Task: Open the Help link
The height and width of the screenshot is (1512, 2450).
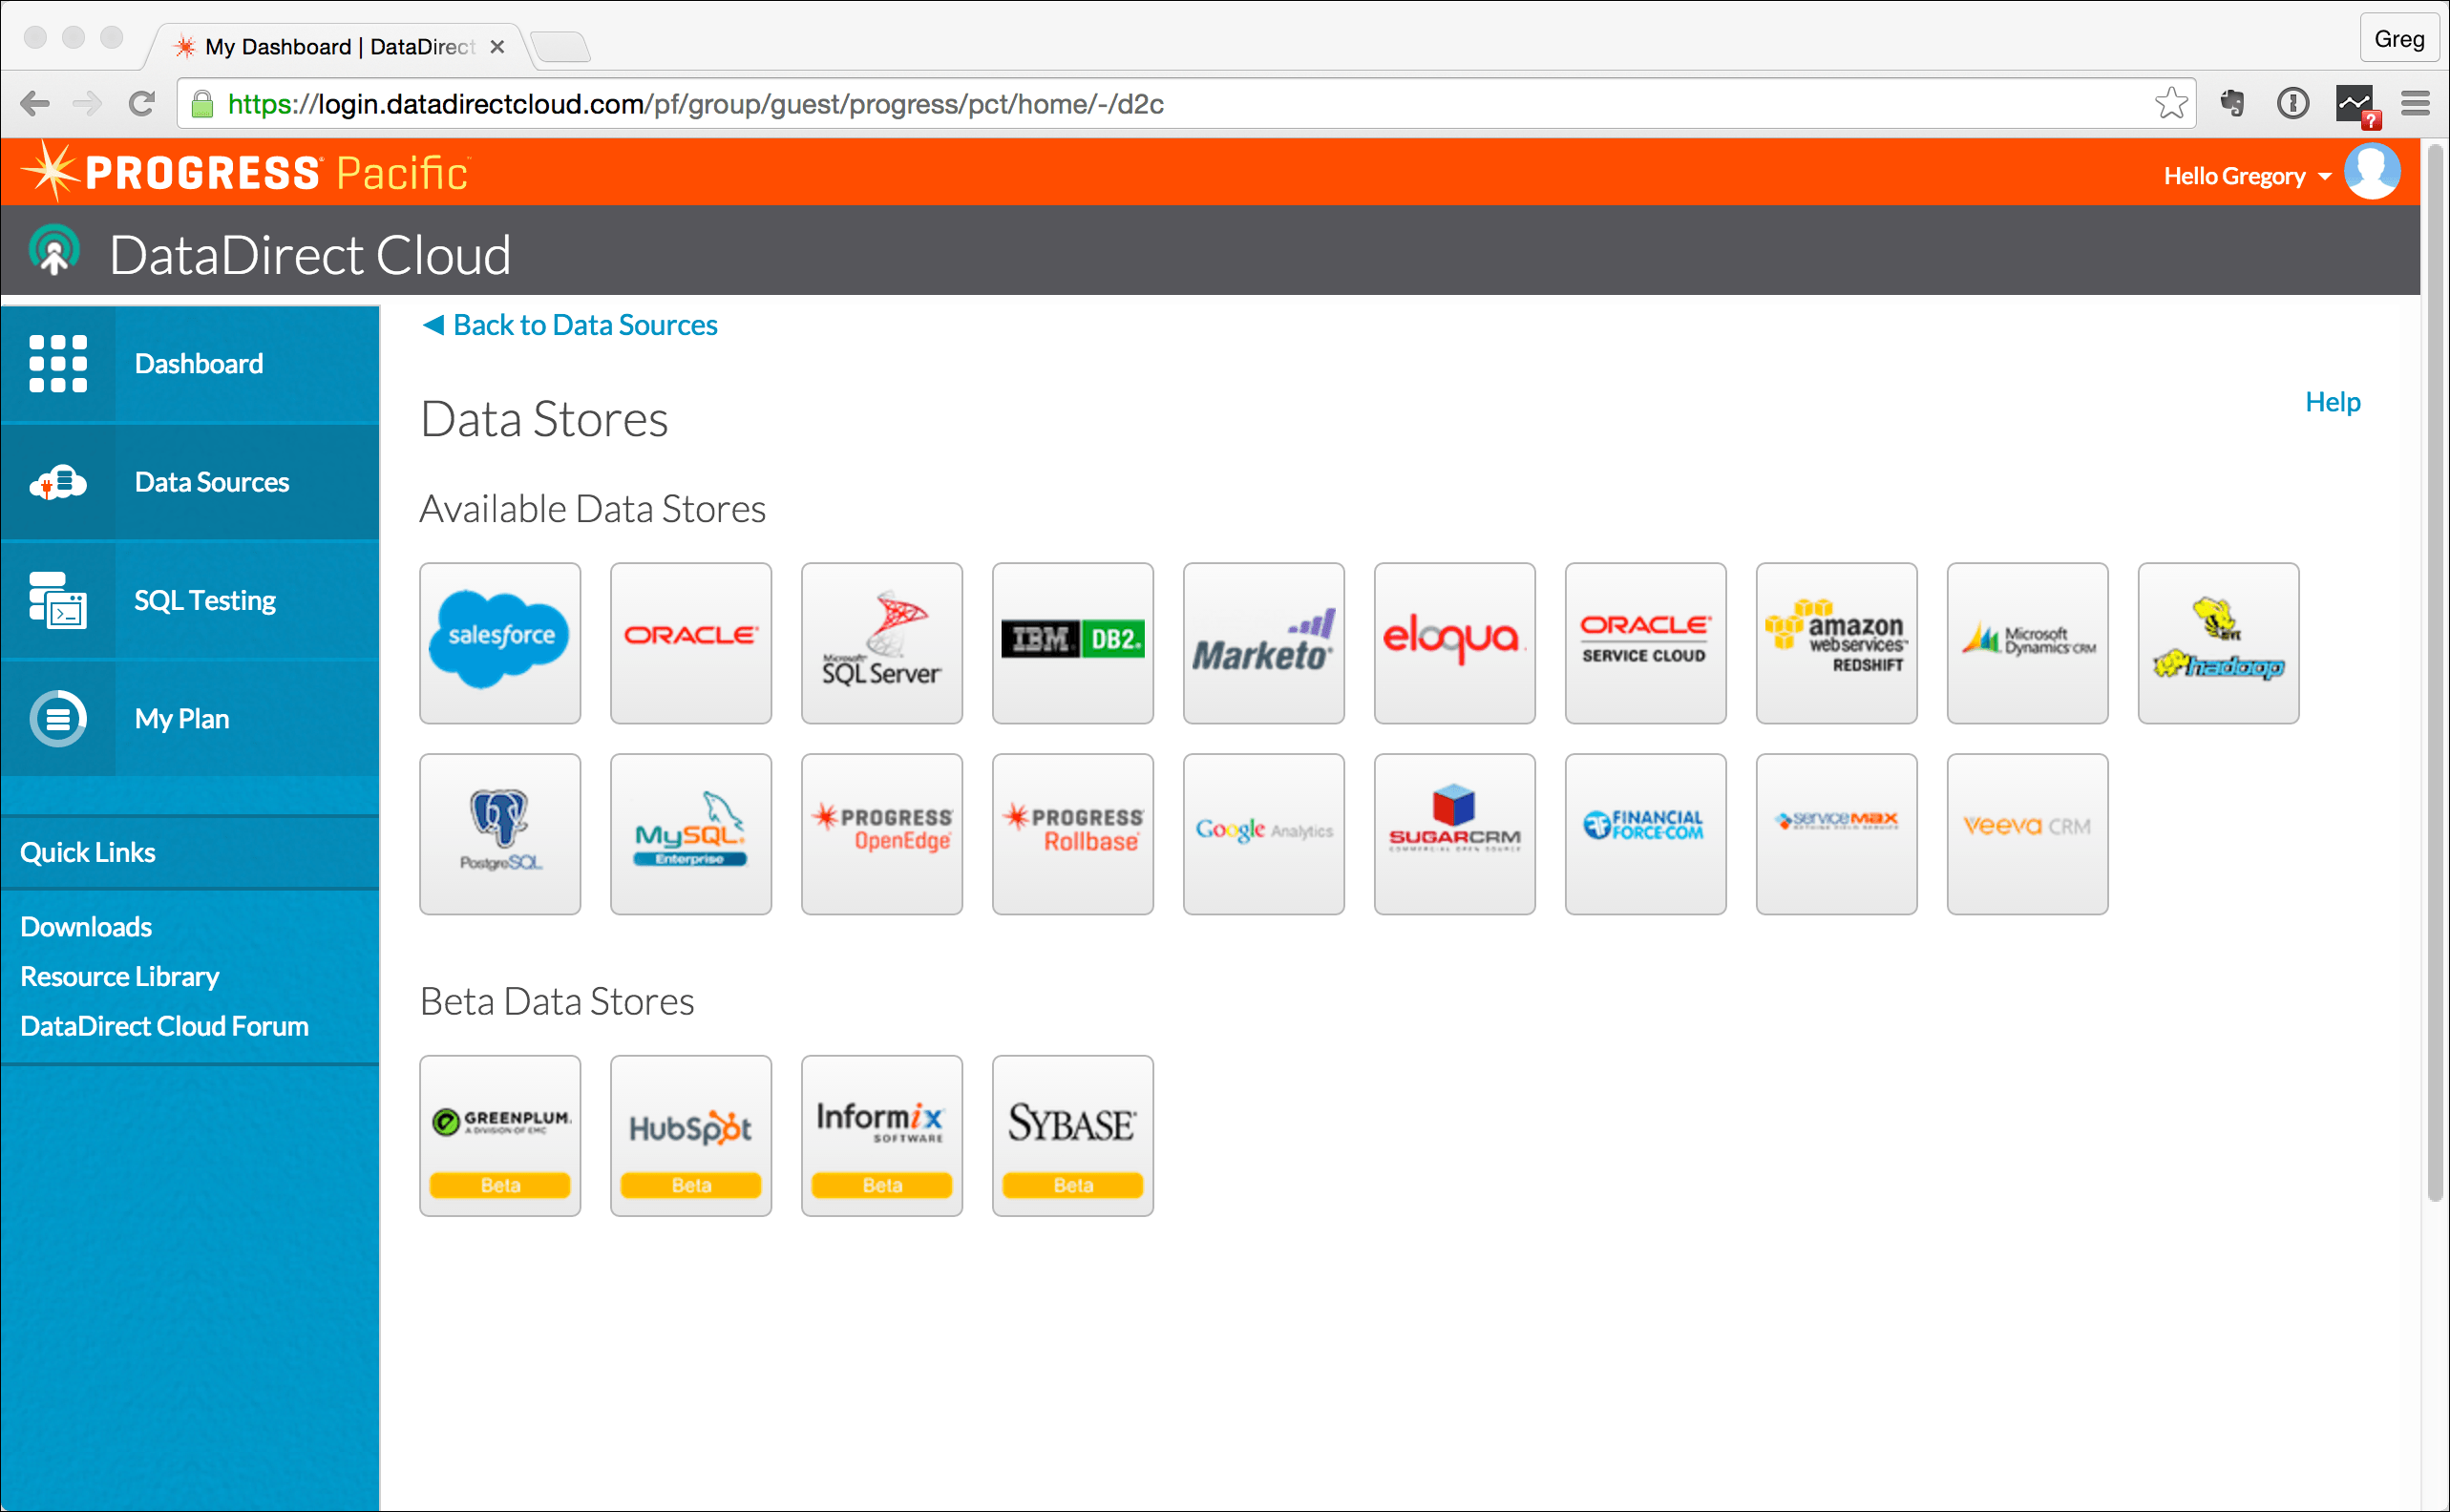Action: pyautogui.click(x=2332, y=402)
